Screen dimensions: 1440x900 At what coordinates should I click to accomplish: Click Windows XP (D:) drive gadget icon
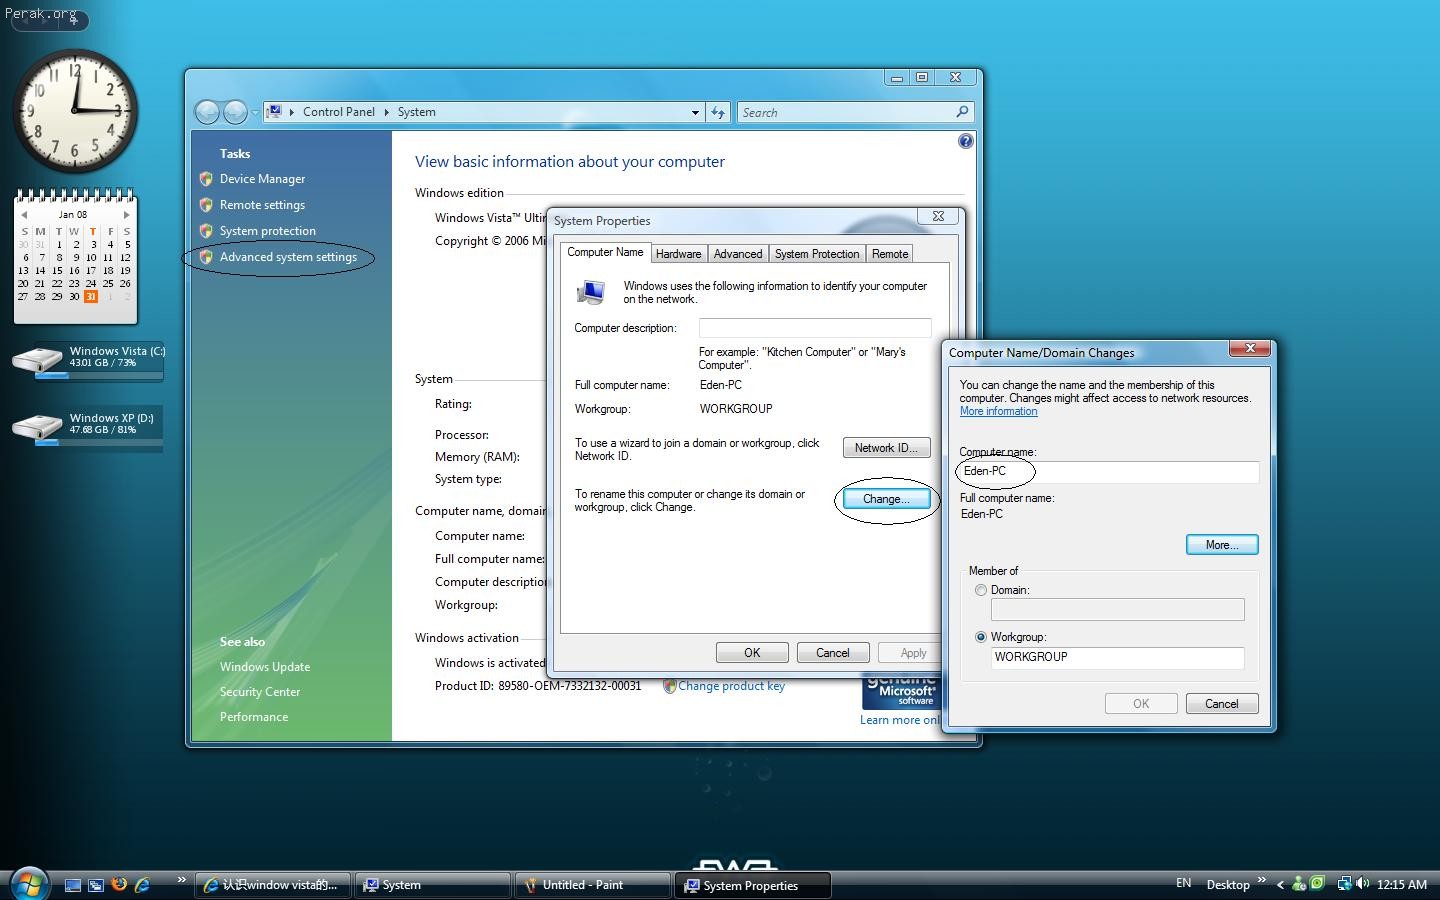click(37, 428)
